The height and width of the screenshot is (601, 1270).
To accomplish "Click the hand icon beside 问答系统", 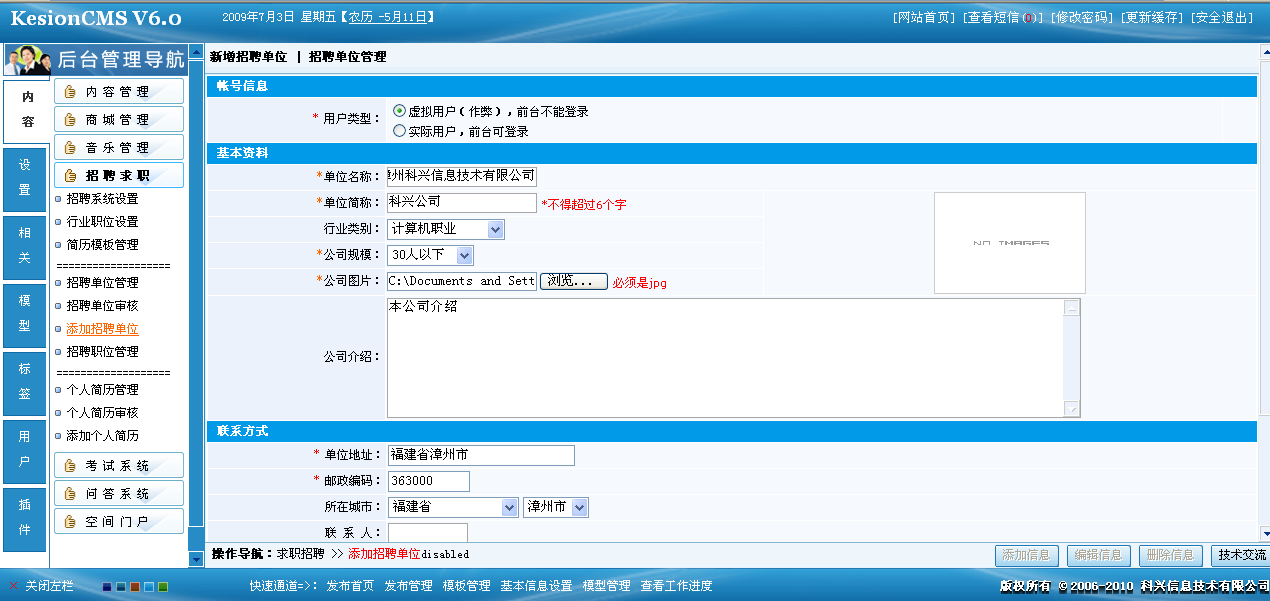I will 70,494.
